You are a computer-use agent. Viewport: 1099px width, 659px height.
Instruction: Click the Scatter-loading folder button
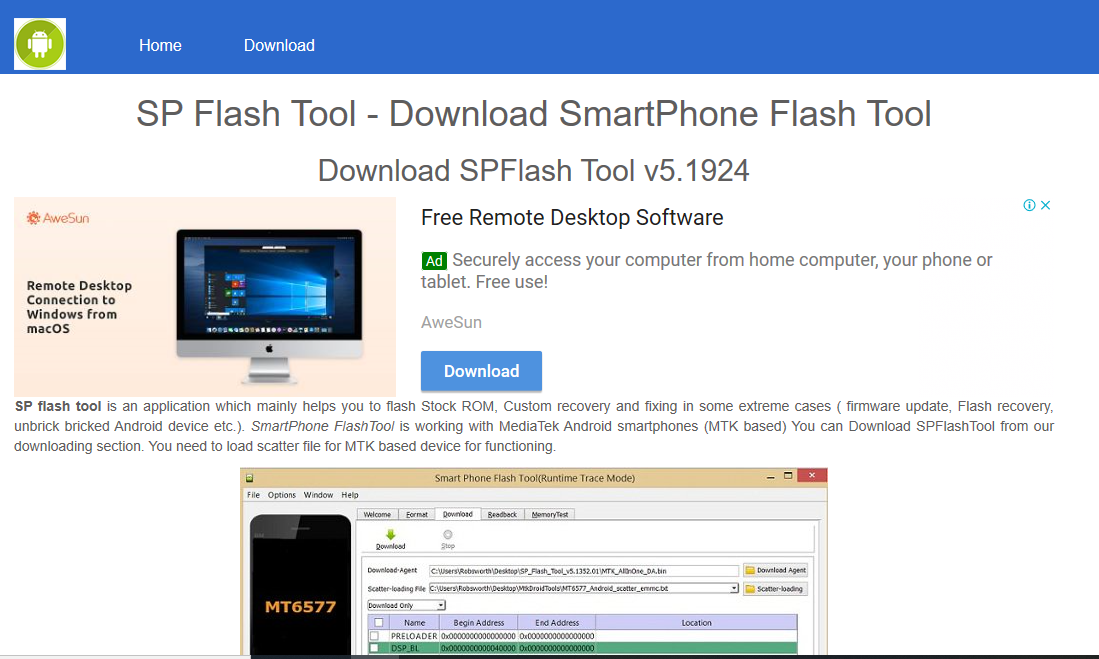(x=775, y=588)
